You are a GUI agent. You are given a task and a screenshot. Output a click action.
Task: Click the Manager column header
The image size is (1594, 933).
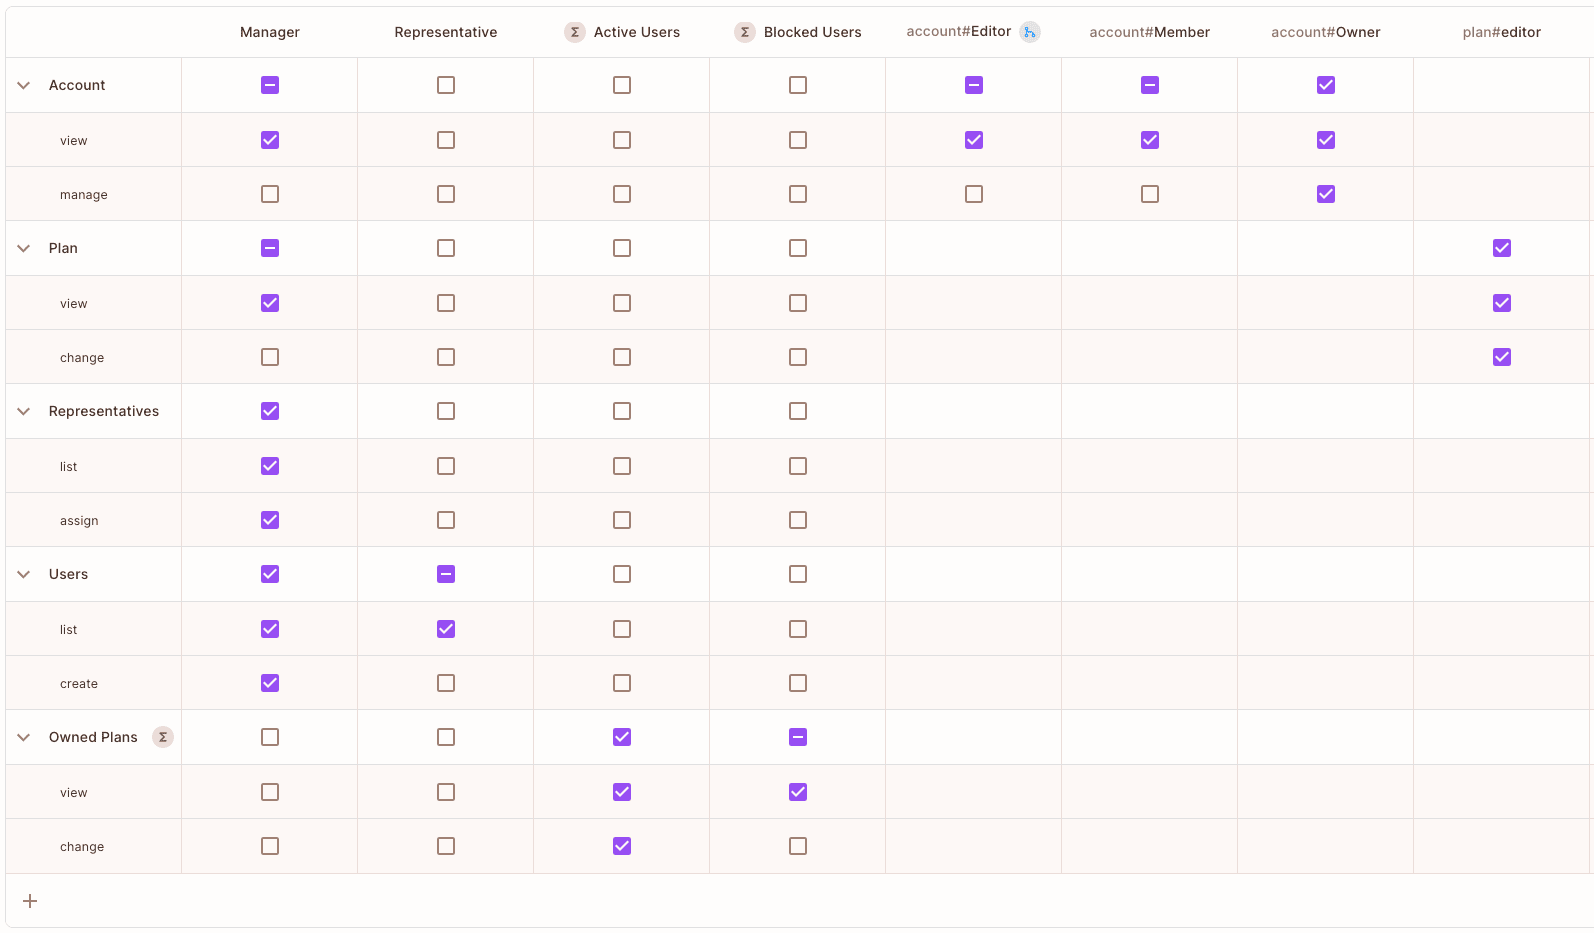coord(269,32)
